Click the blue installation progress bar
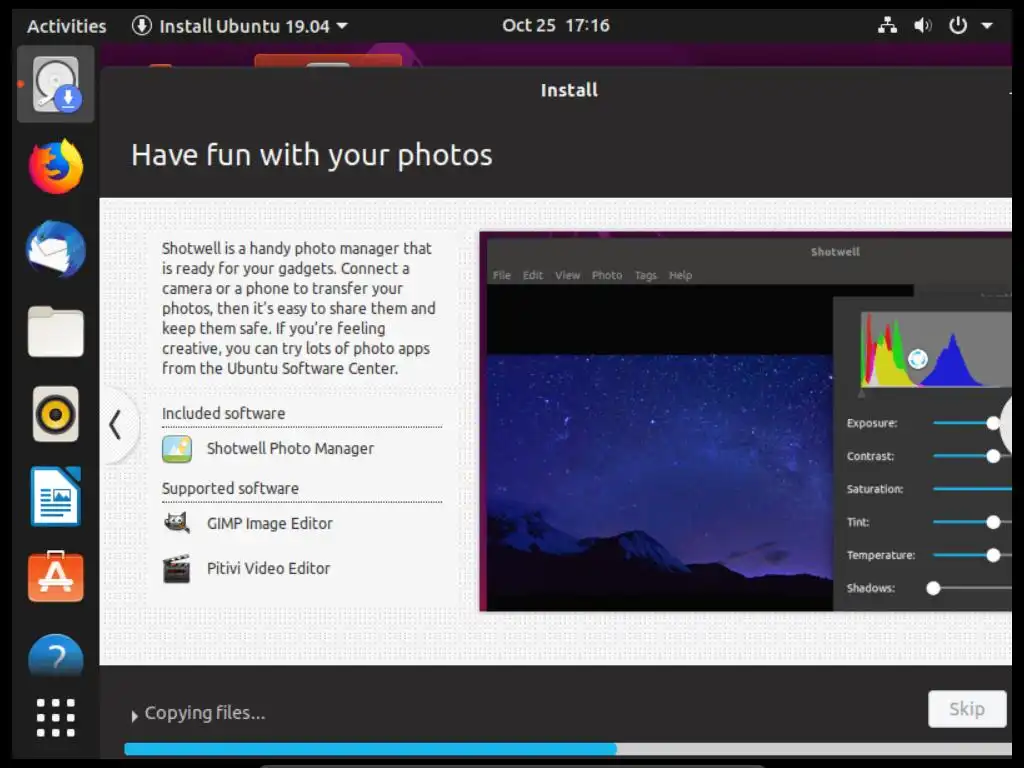Screen dimensions: 1024x768 coord(370,749)
